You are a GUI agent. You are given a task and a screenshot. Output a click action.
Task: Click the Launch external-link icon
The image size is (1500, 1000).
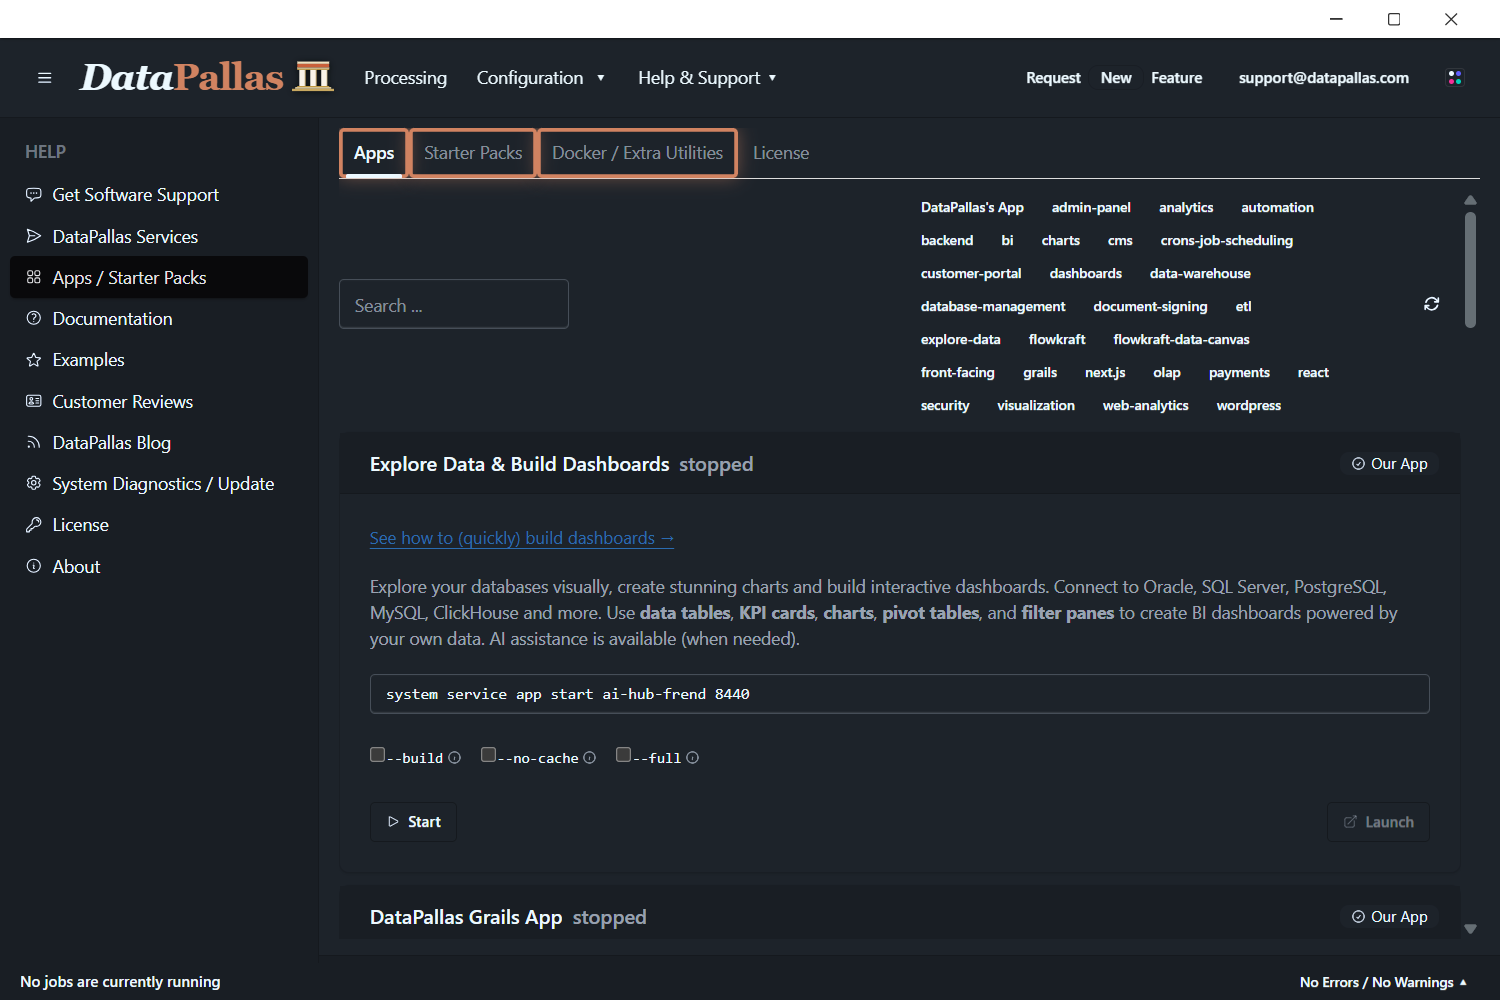(x=1350, y=822)
